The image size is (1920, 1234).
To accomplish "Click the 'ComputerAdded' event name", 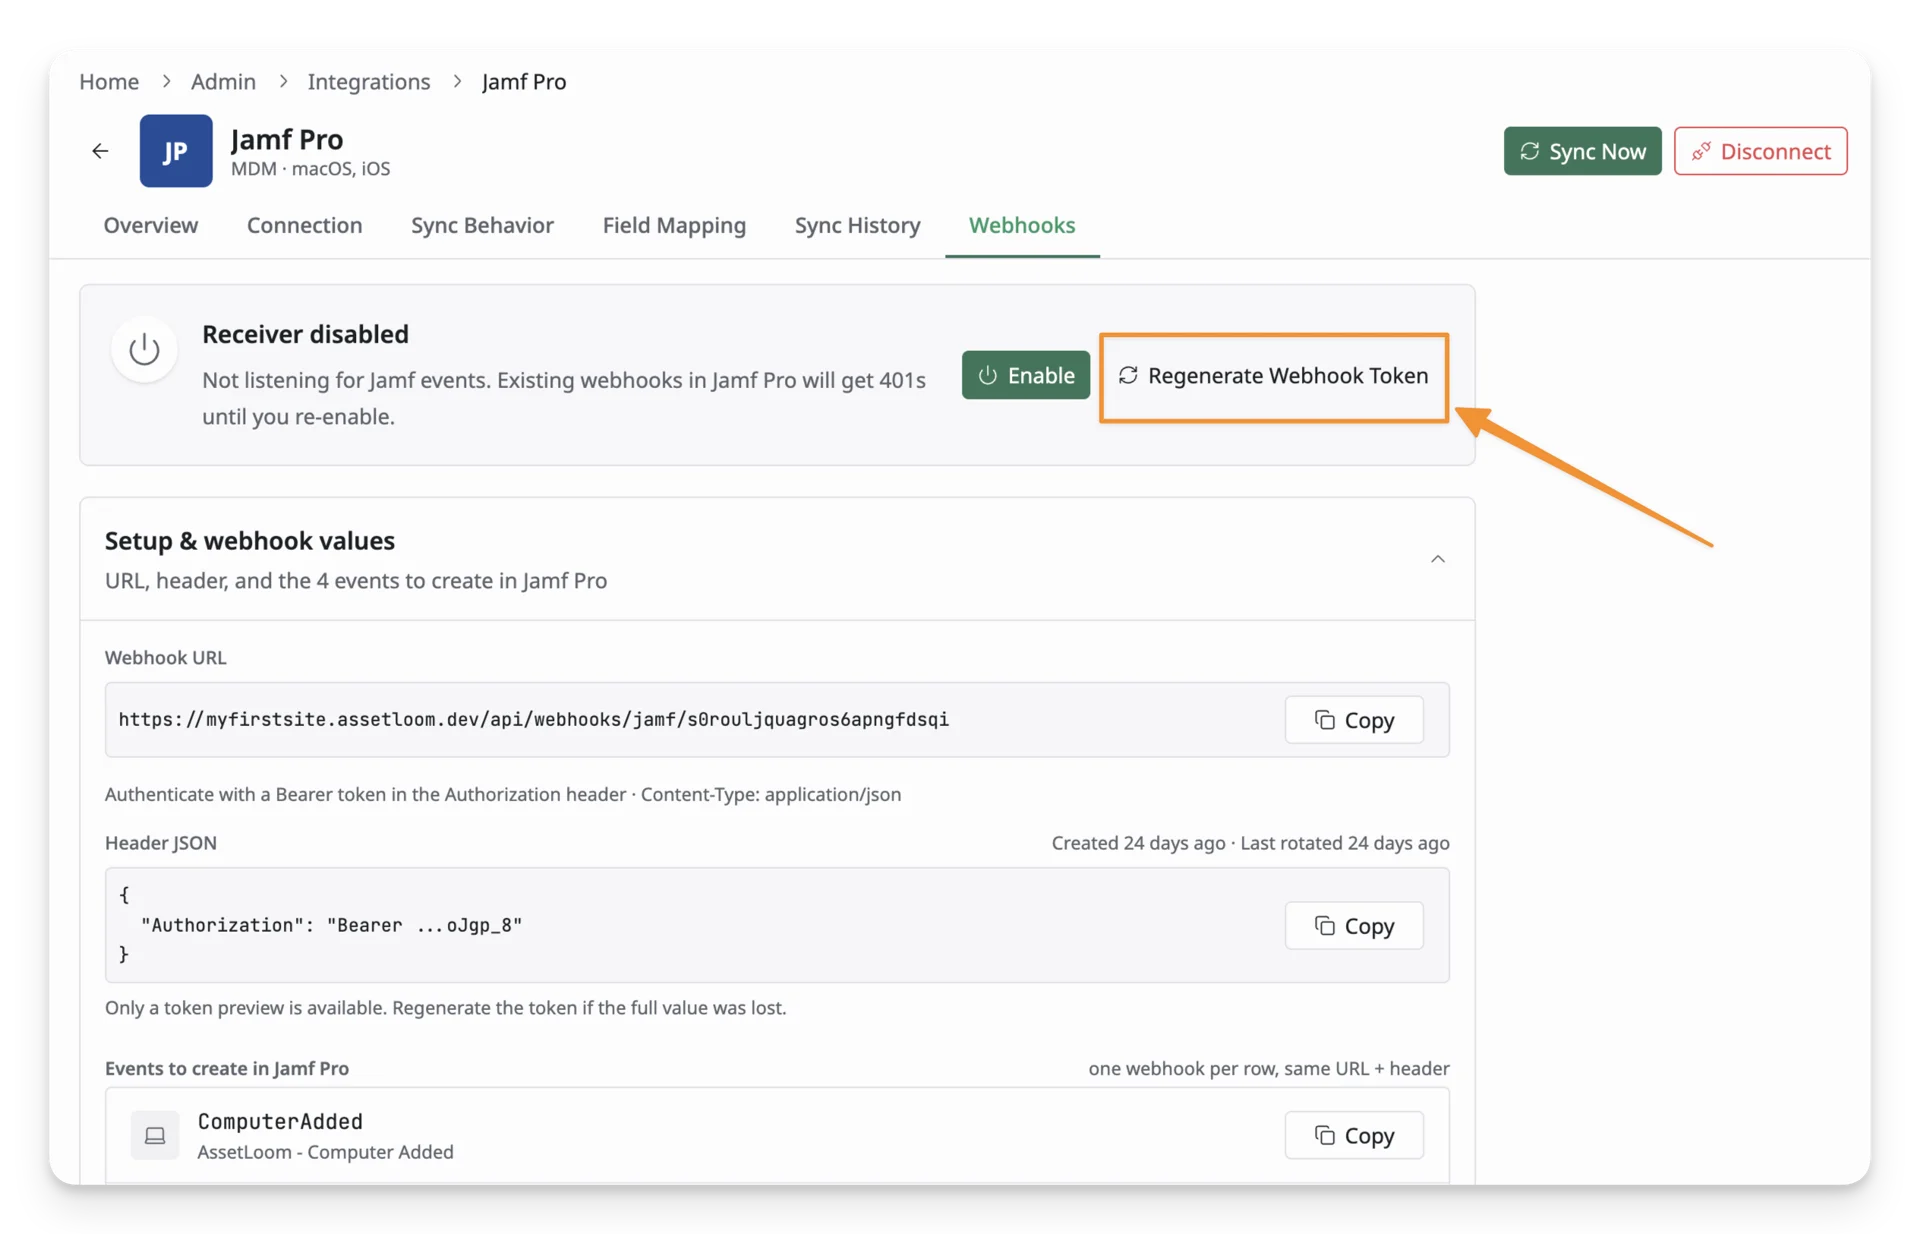I will coord(280,1121).
